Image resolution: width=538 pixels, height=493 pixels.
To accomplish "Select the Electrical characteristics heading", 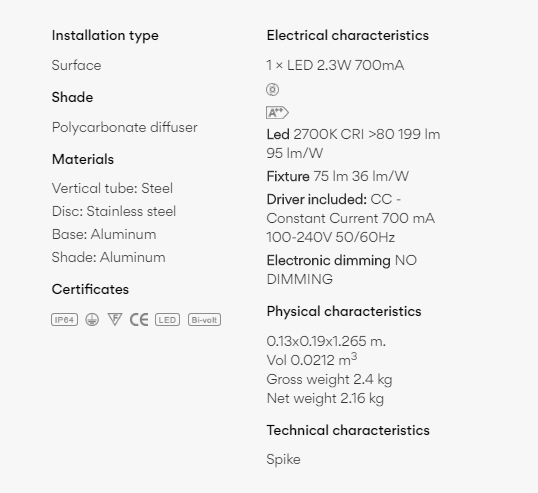I will click(348, 35).
